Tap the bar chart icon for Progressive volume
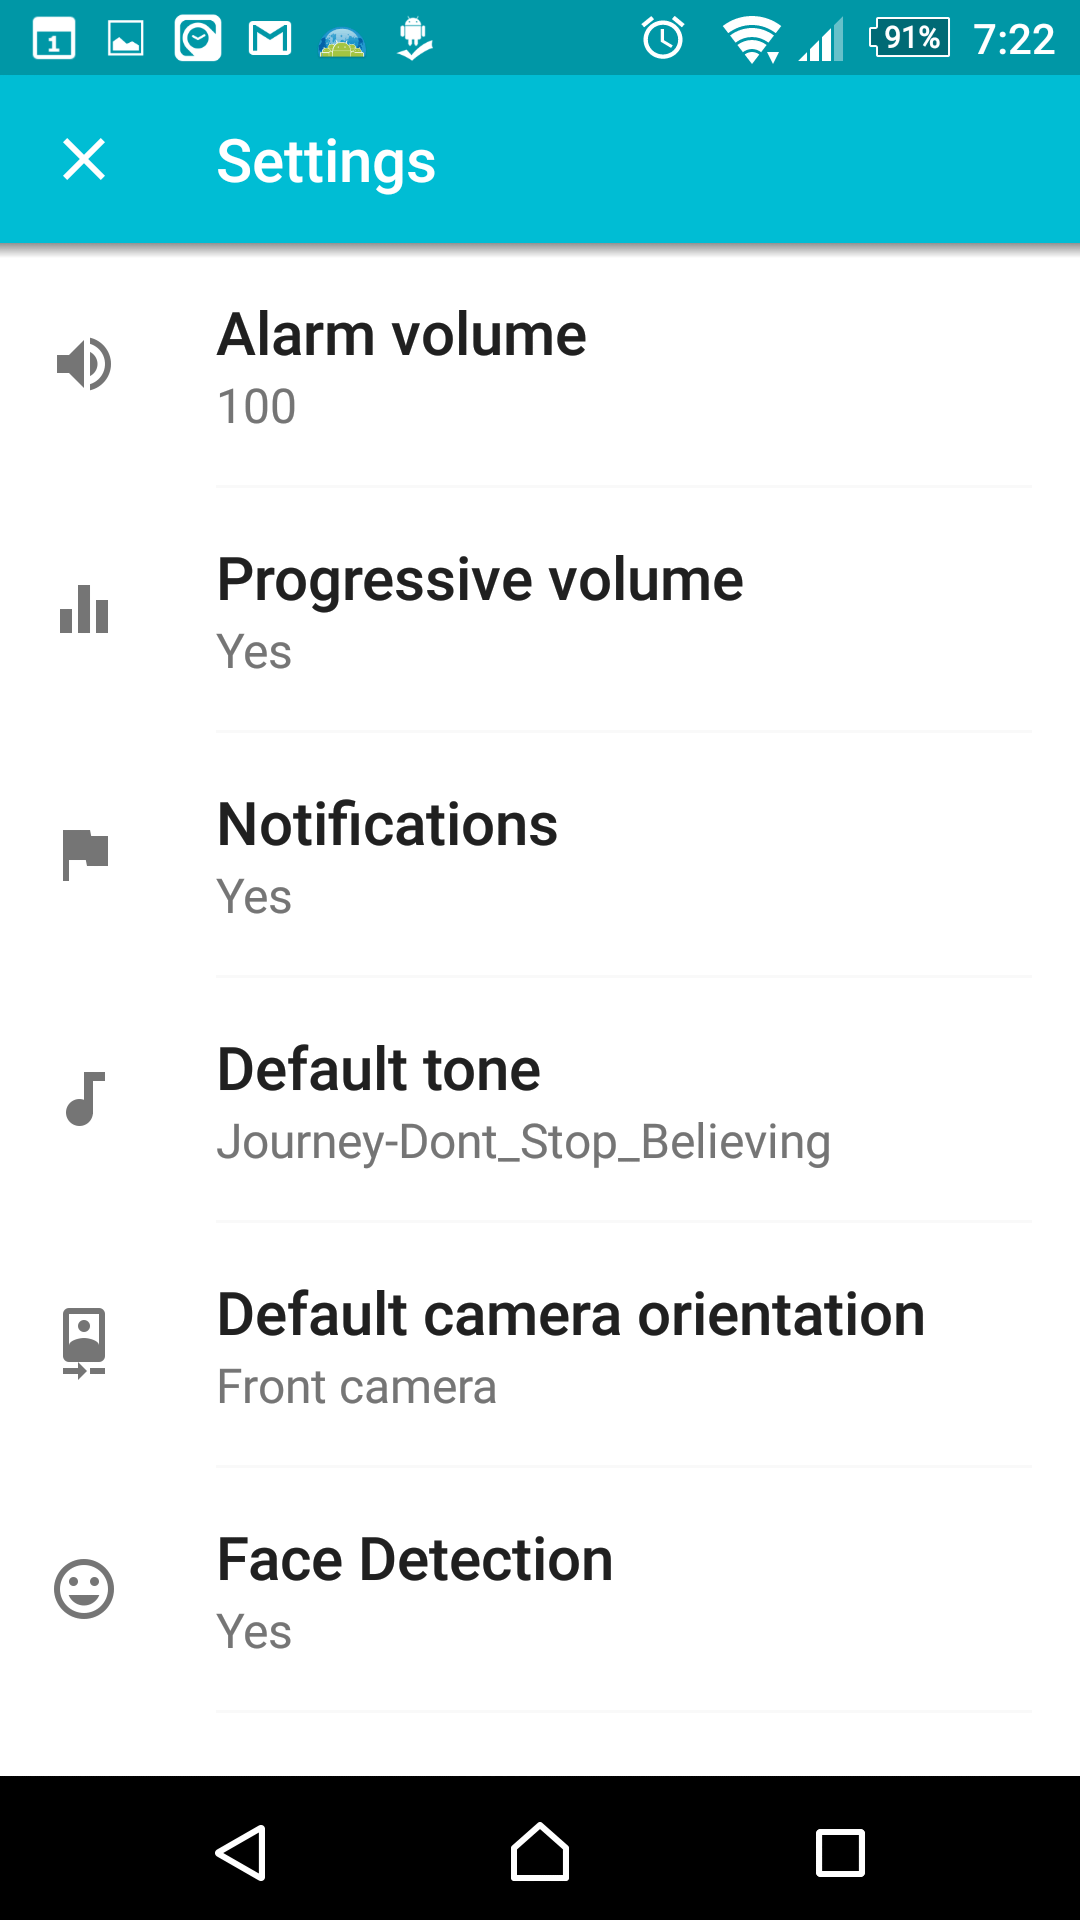This screenshot has width=1080, height=1920. (84, 609)
